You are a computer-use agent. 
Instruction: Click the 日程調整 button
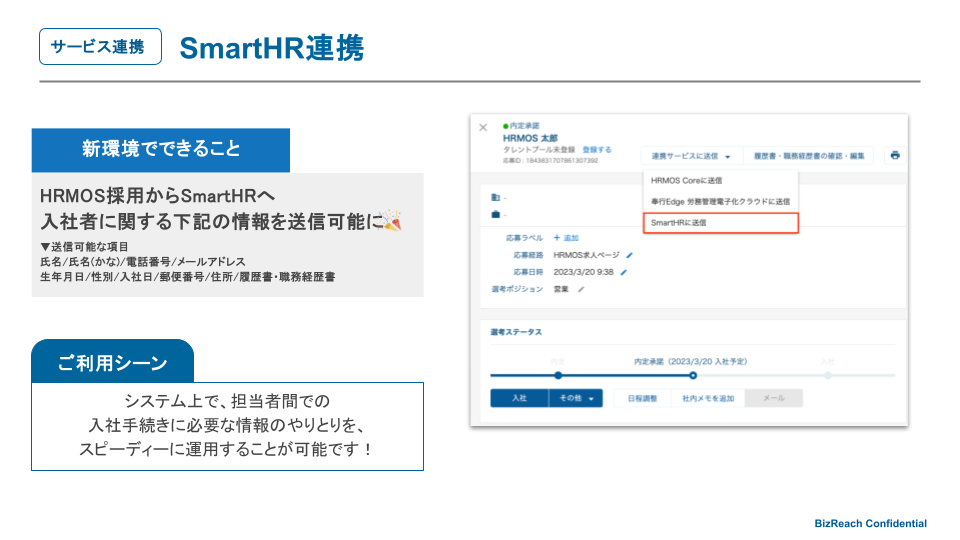[x=642, y=398]
